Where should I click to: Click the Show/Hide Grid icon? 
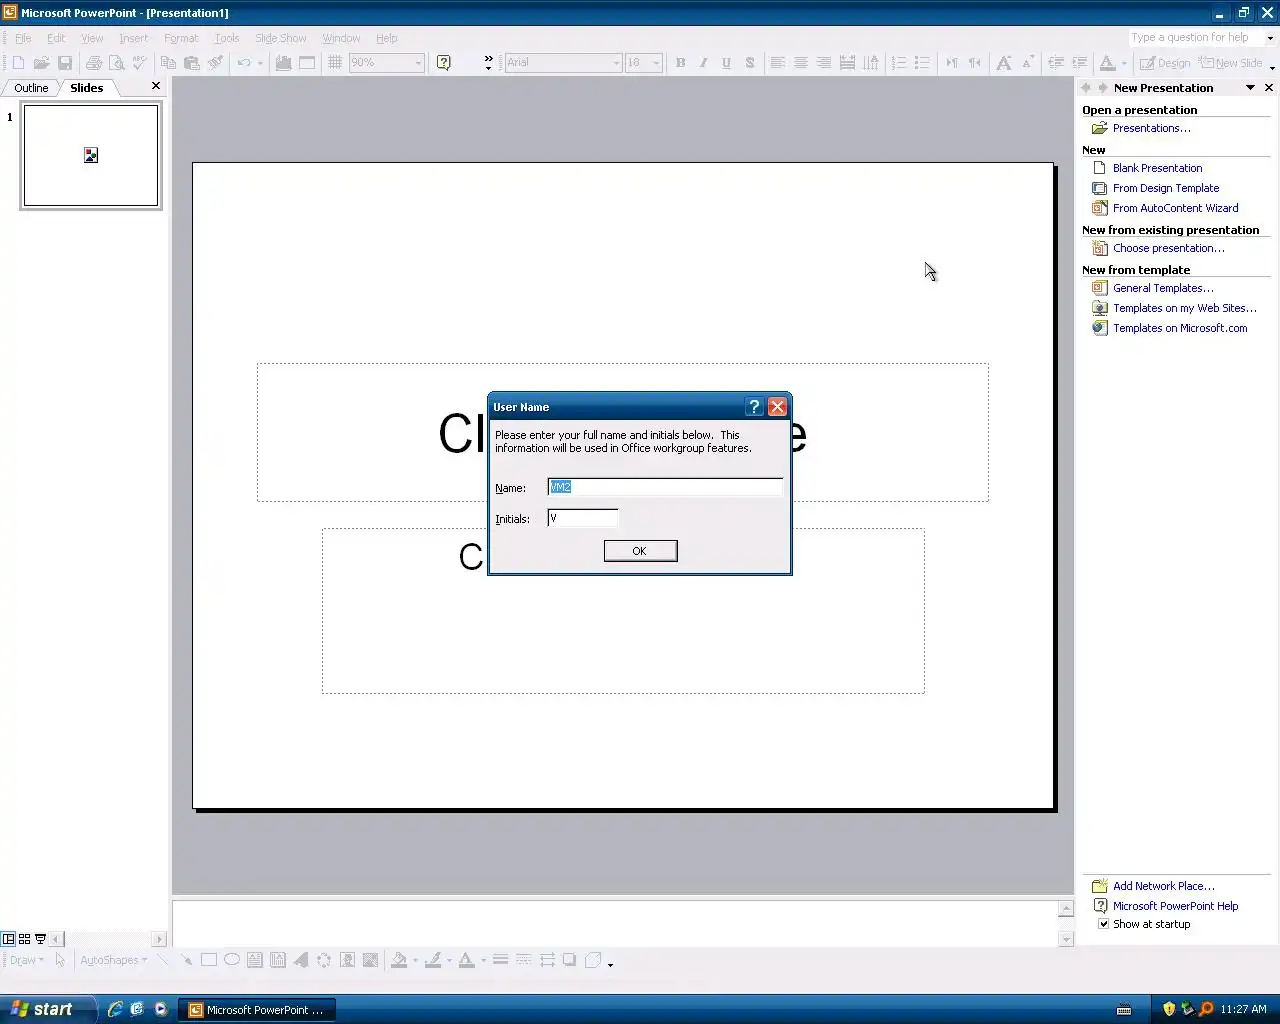[x=335, y=63]
